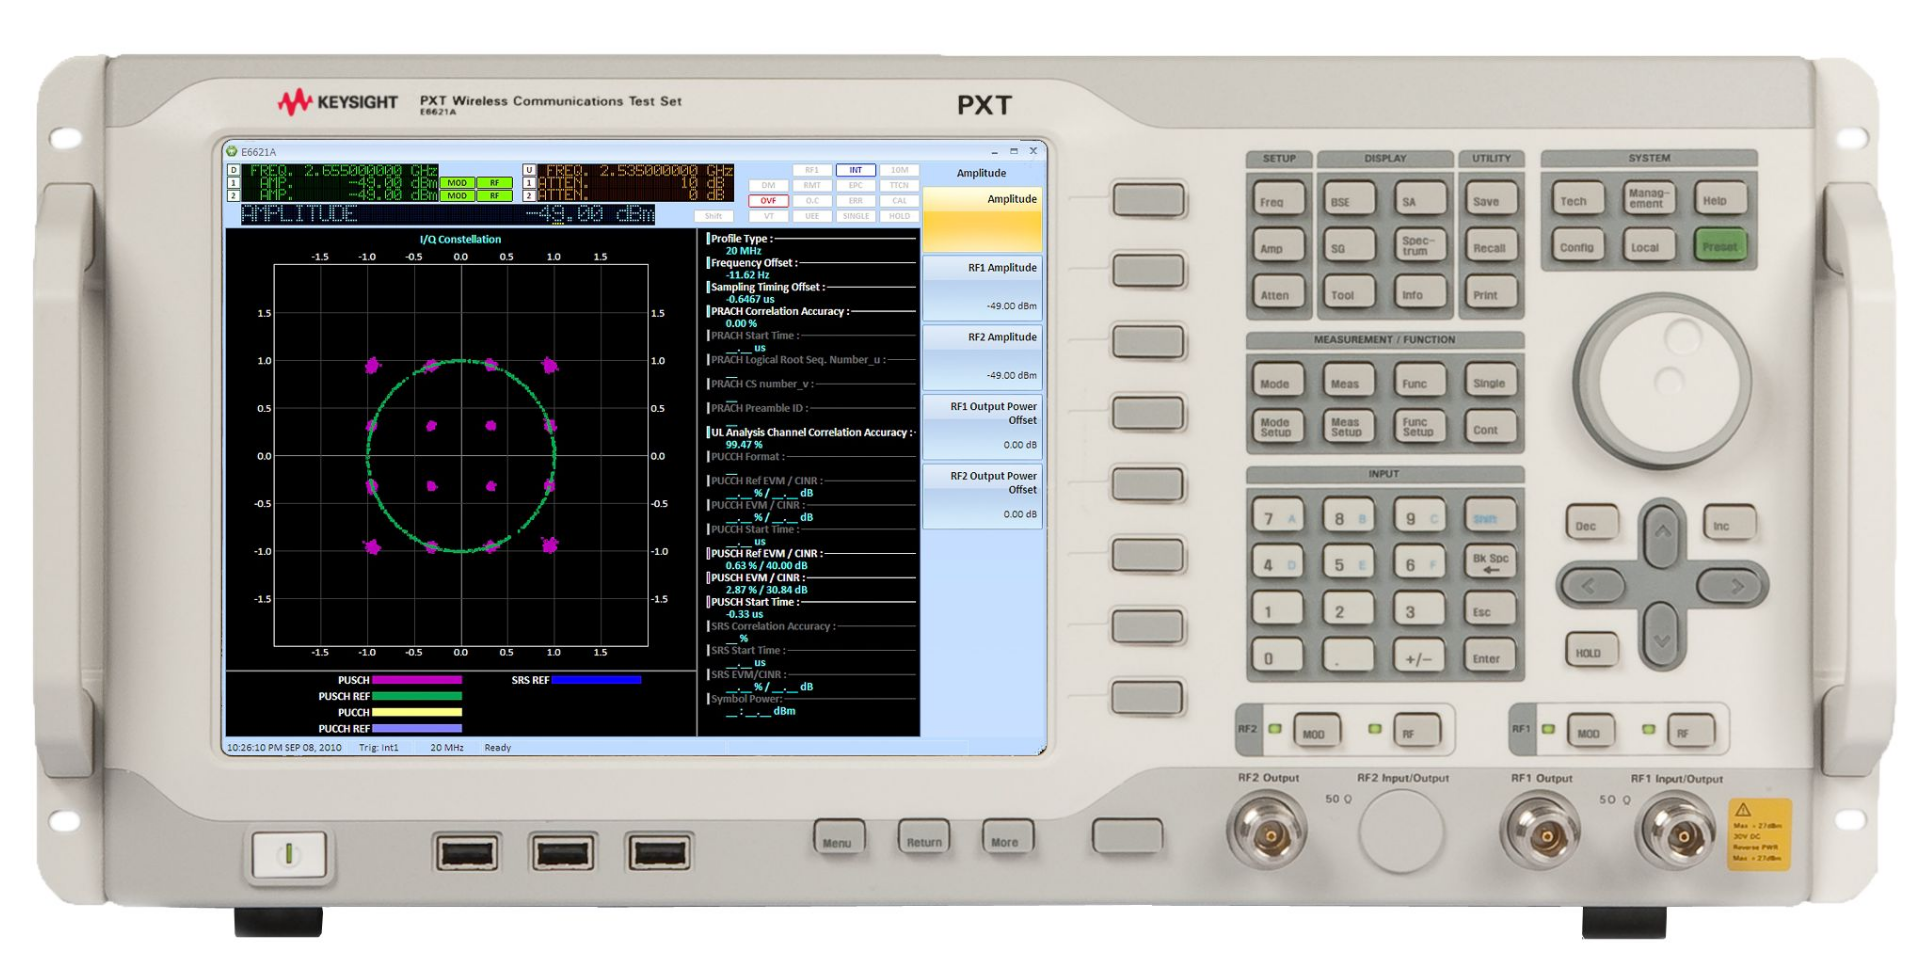
Task: Click the magenta PUSCH legend color bar
Action: coord(416,680)
